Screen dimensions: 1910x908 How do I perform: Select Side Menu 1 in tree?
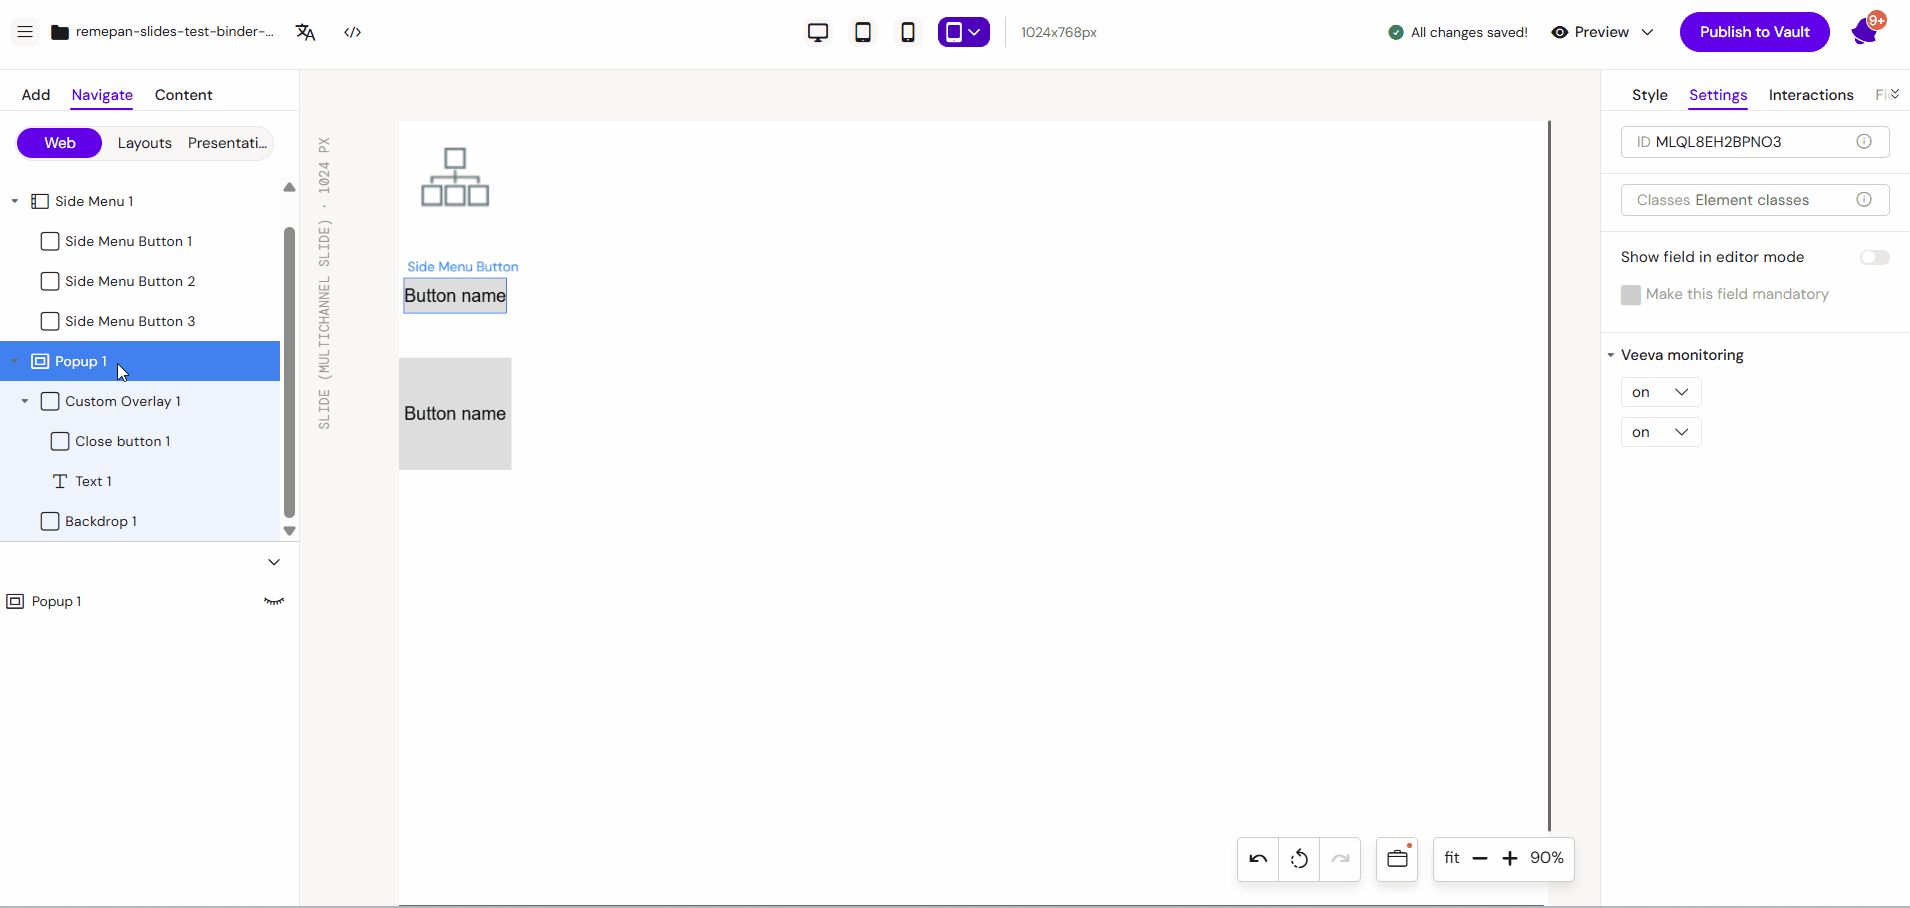(x=94, y=201)
